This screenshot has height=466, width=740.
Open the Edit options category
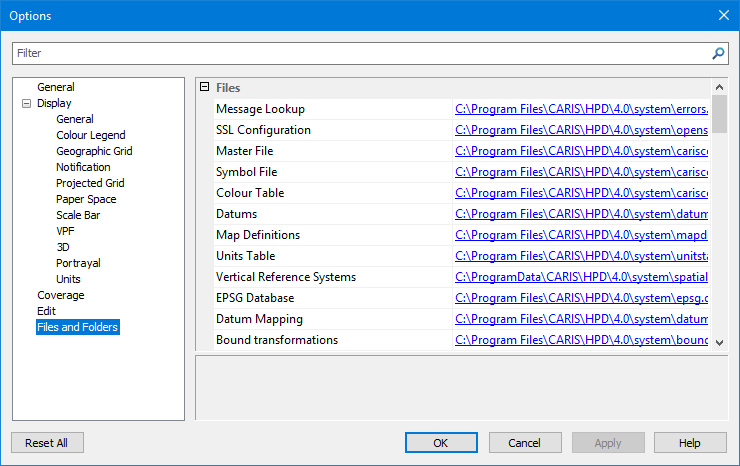point(46,311)
